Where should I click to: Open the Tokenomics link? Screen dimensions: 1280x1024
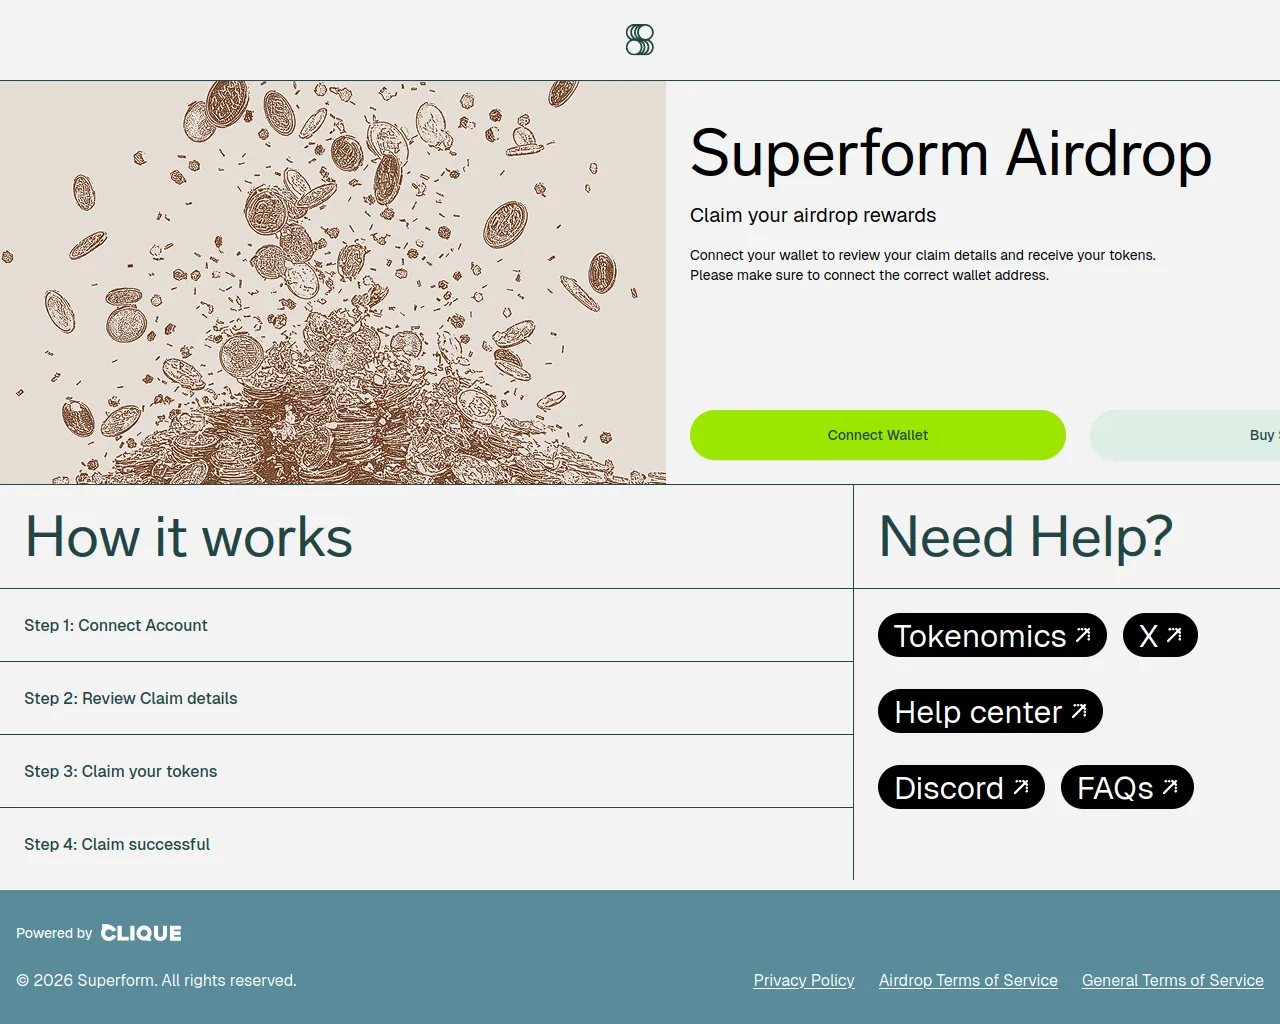coord(992,635)
